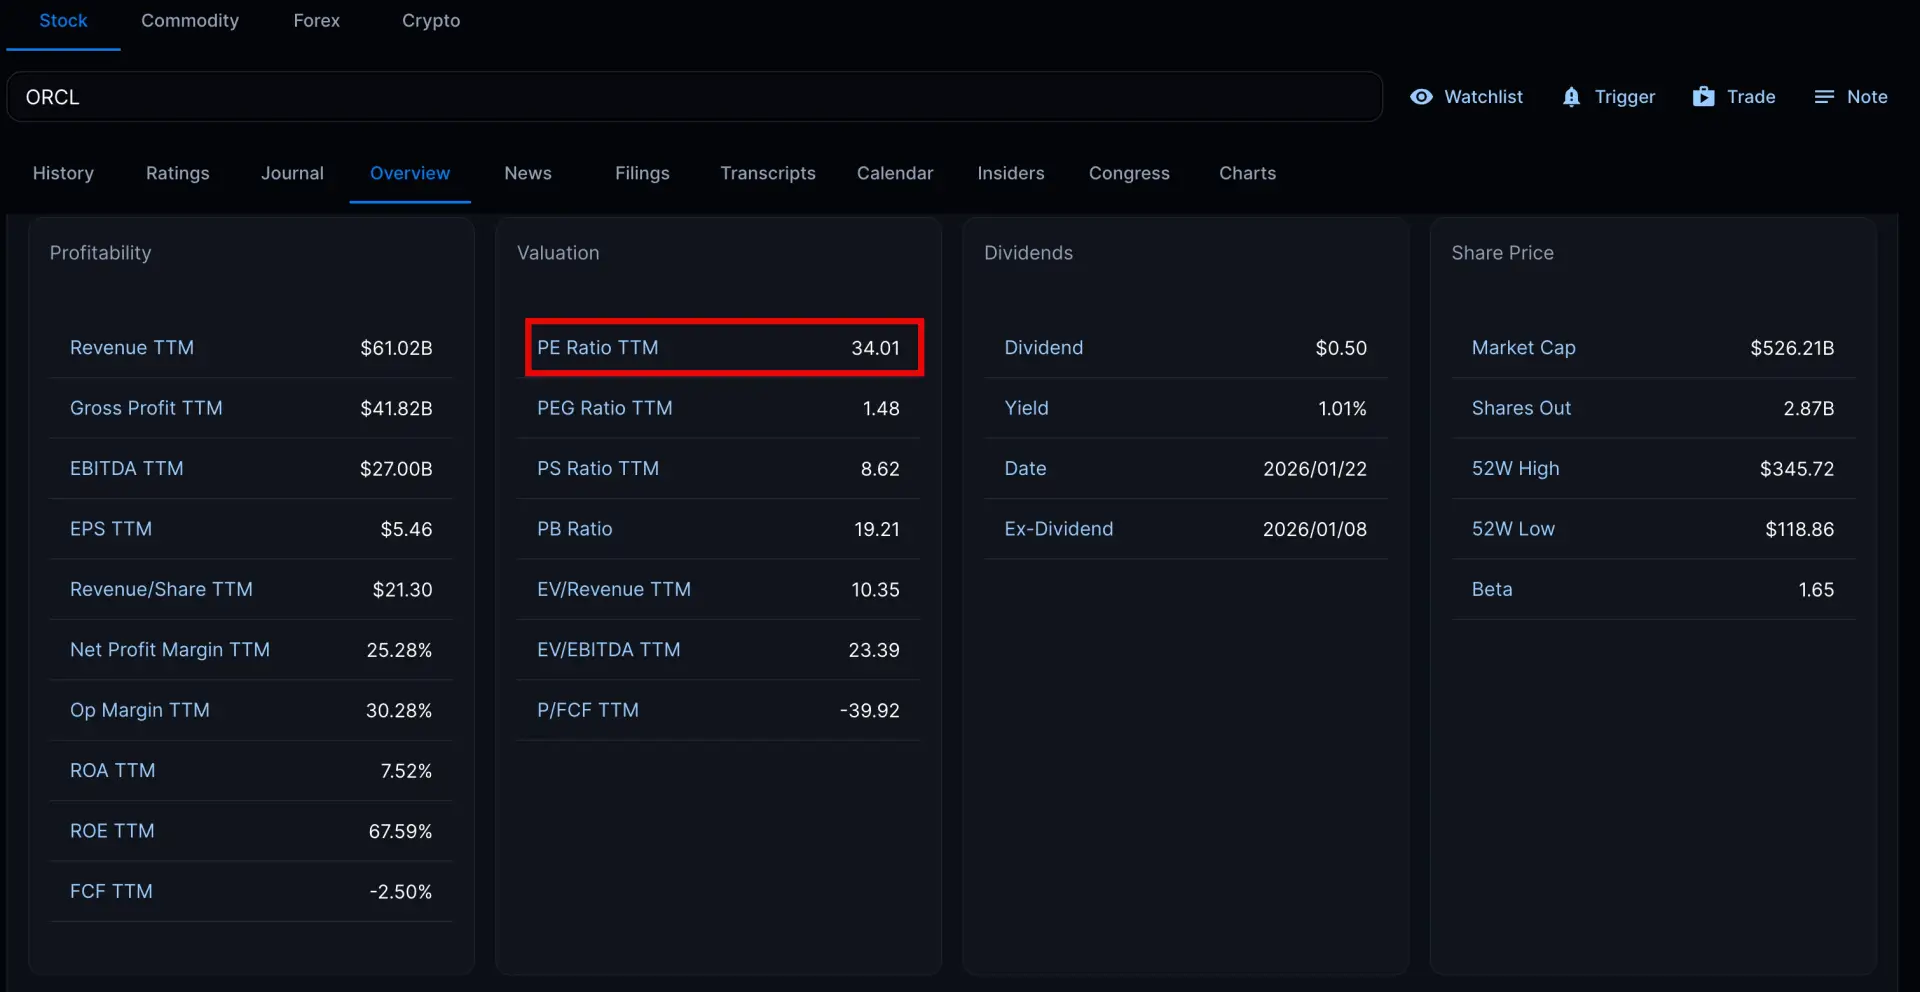This screenshot has width=1920, height=992.
Task: Open the Journal tab
Action: 292,173
